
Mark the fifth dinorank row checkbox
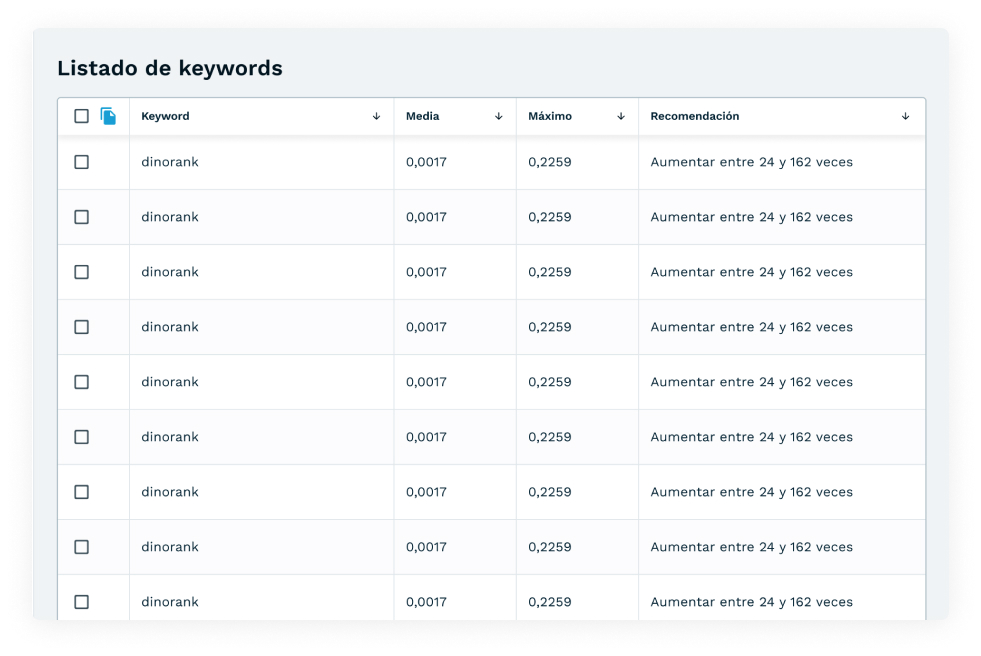(x=81, y=382)
